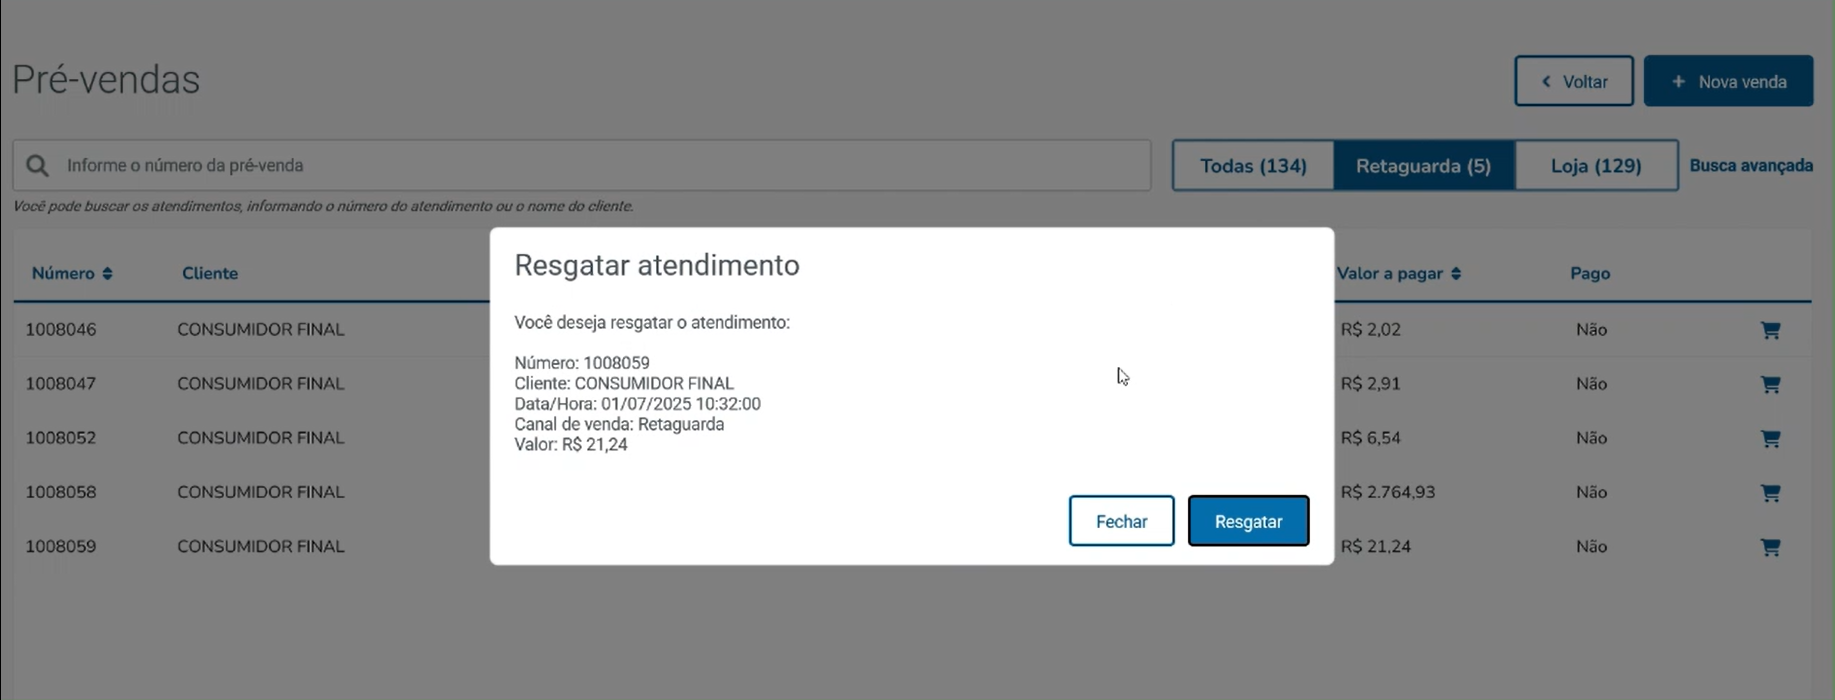Open Busca avançada link
This screenshot has height=700, width=1835.
pyautogui.click(x=1751, y=165)
